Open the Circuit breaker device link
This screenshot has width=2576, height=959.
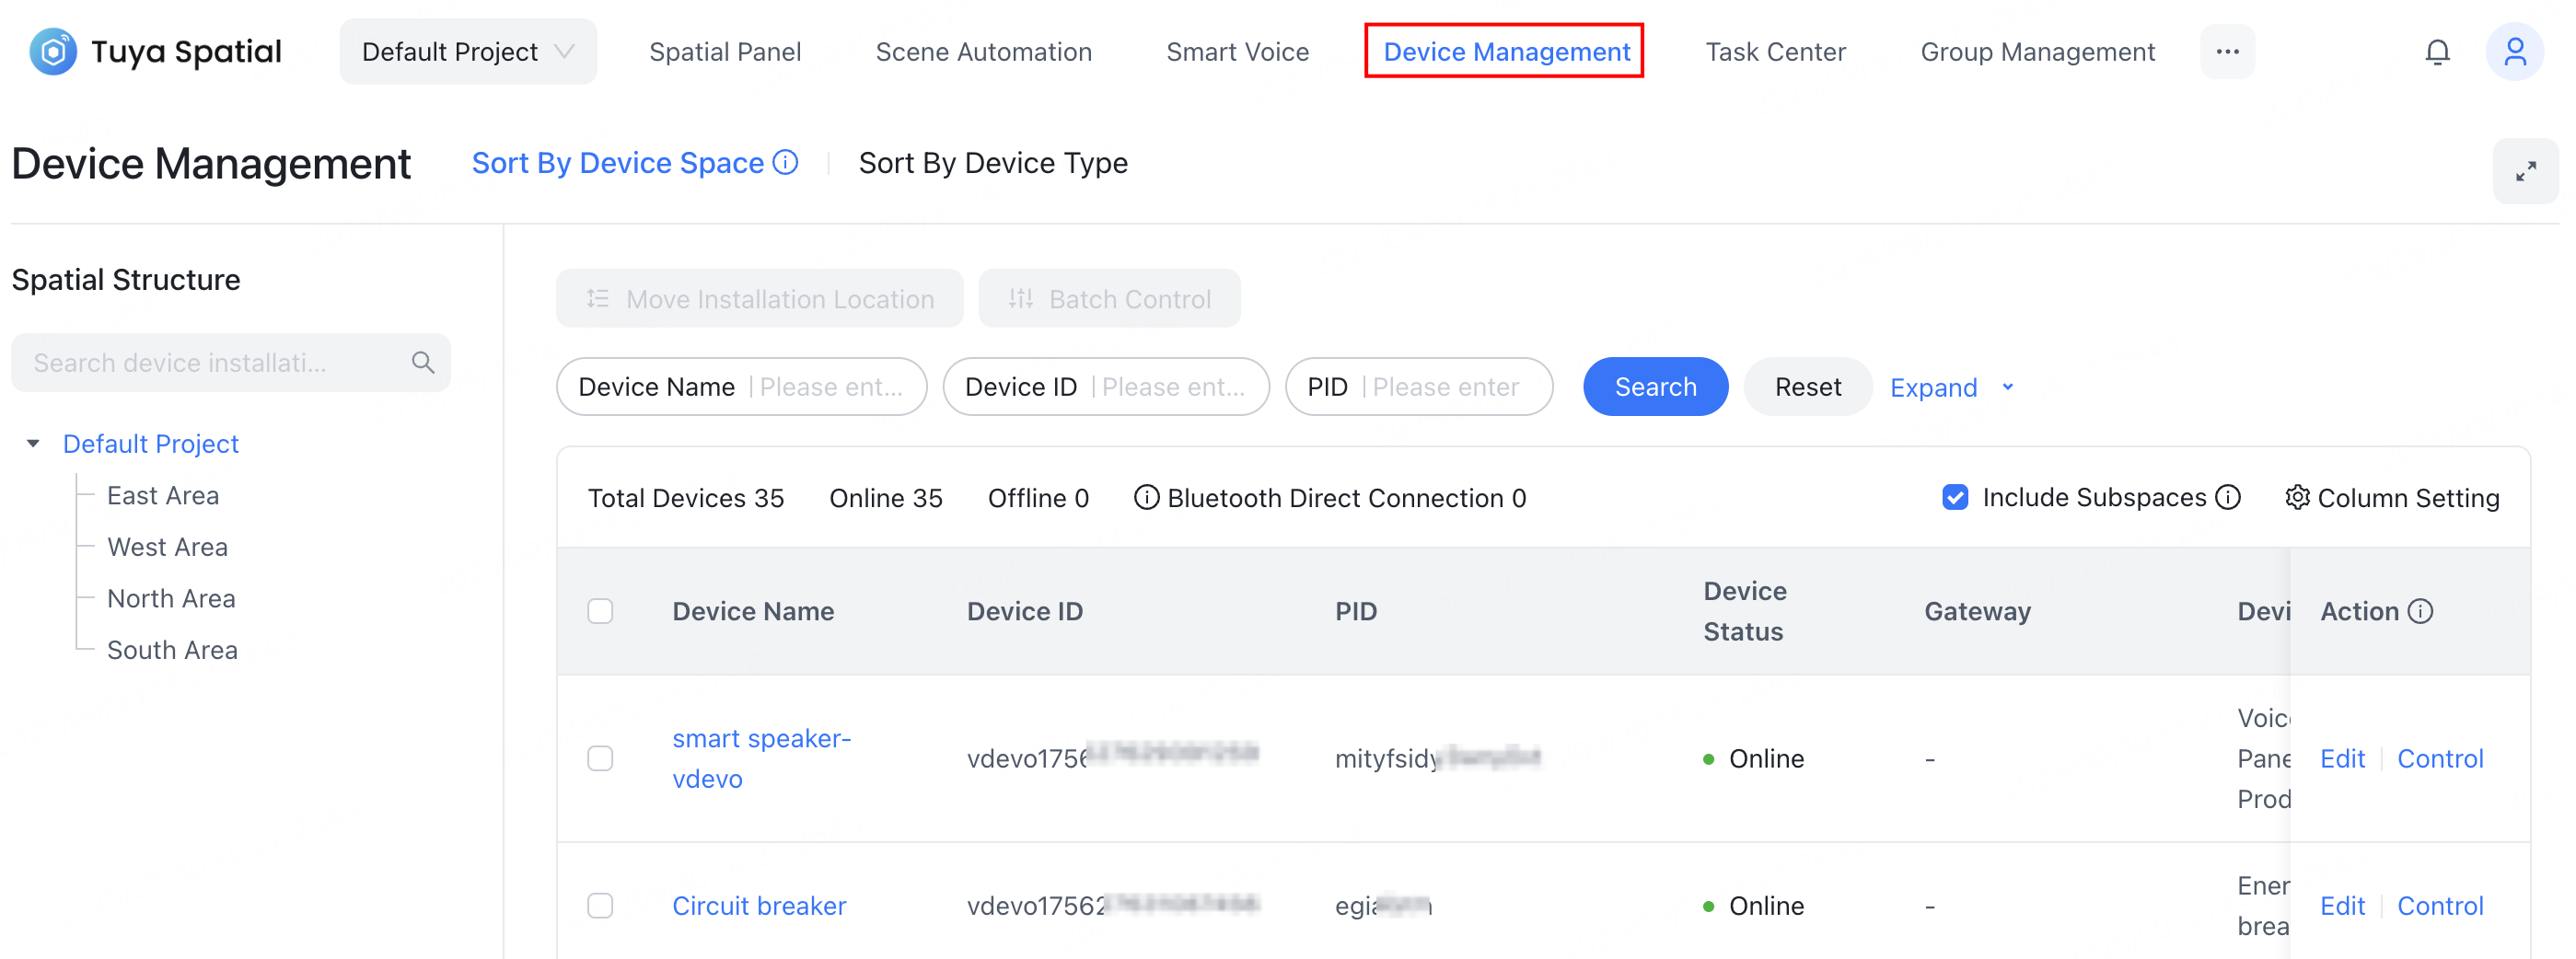point(758,906)
